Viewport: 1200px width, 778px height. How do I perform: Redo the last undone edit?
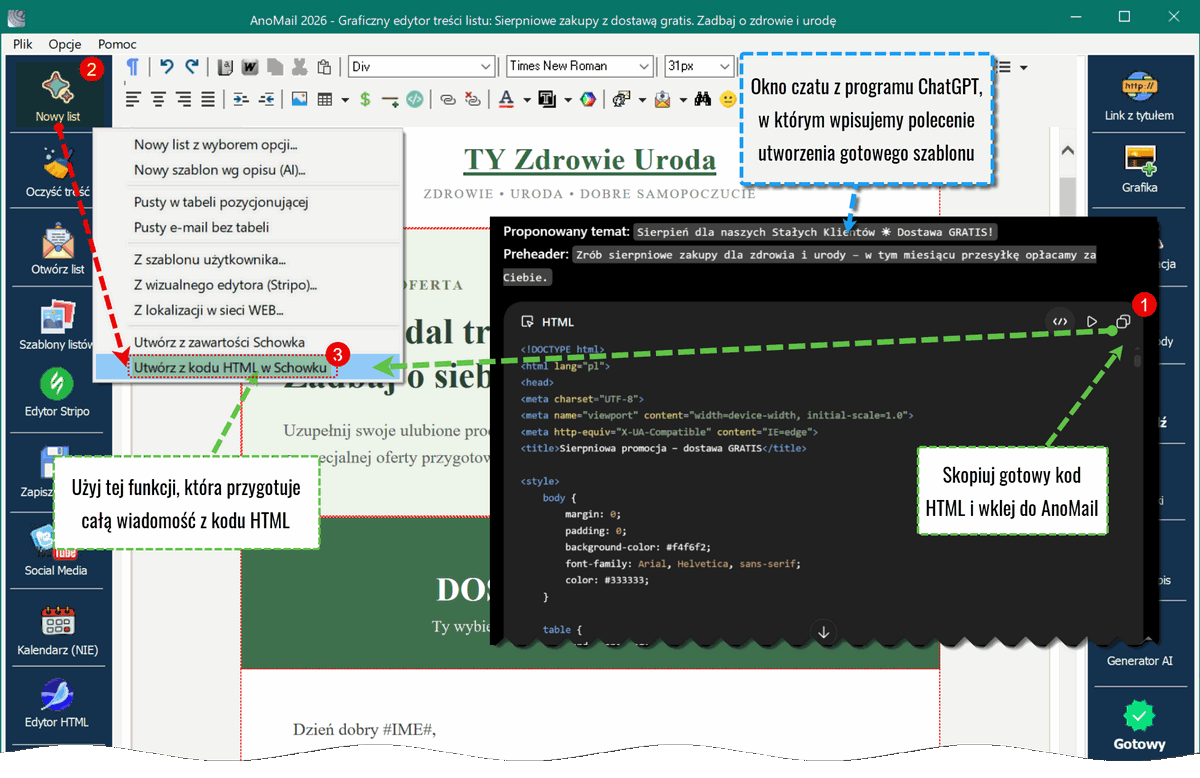tap(192, 67)
